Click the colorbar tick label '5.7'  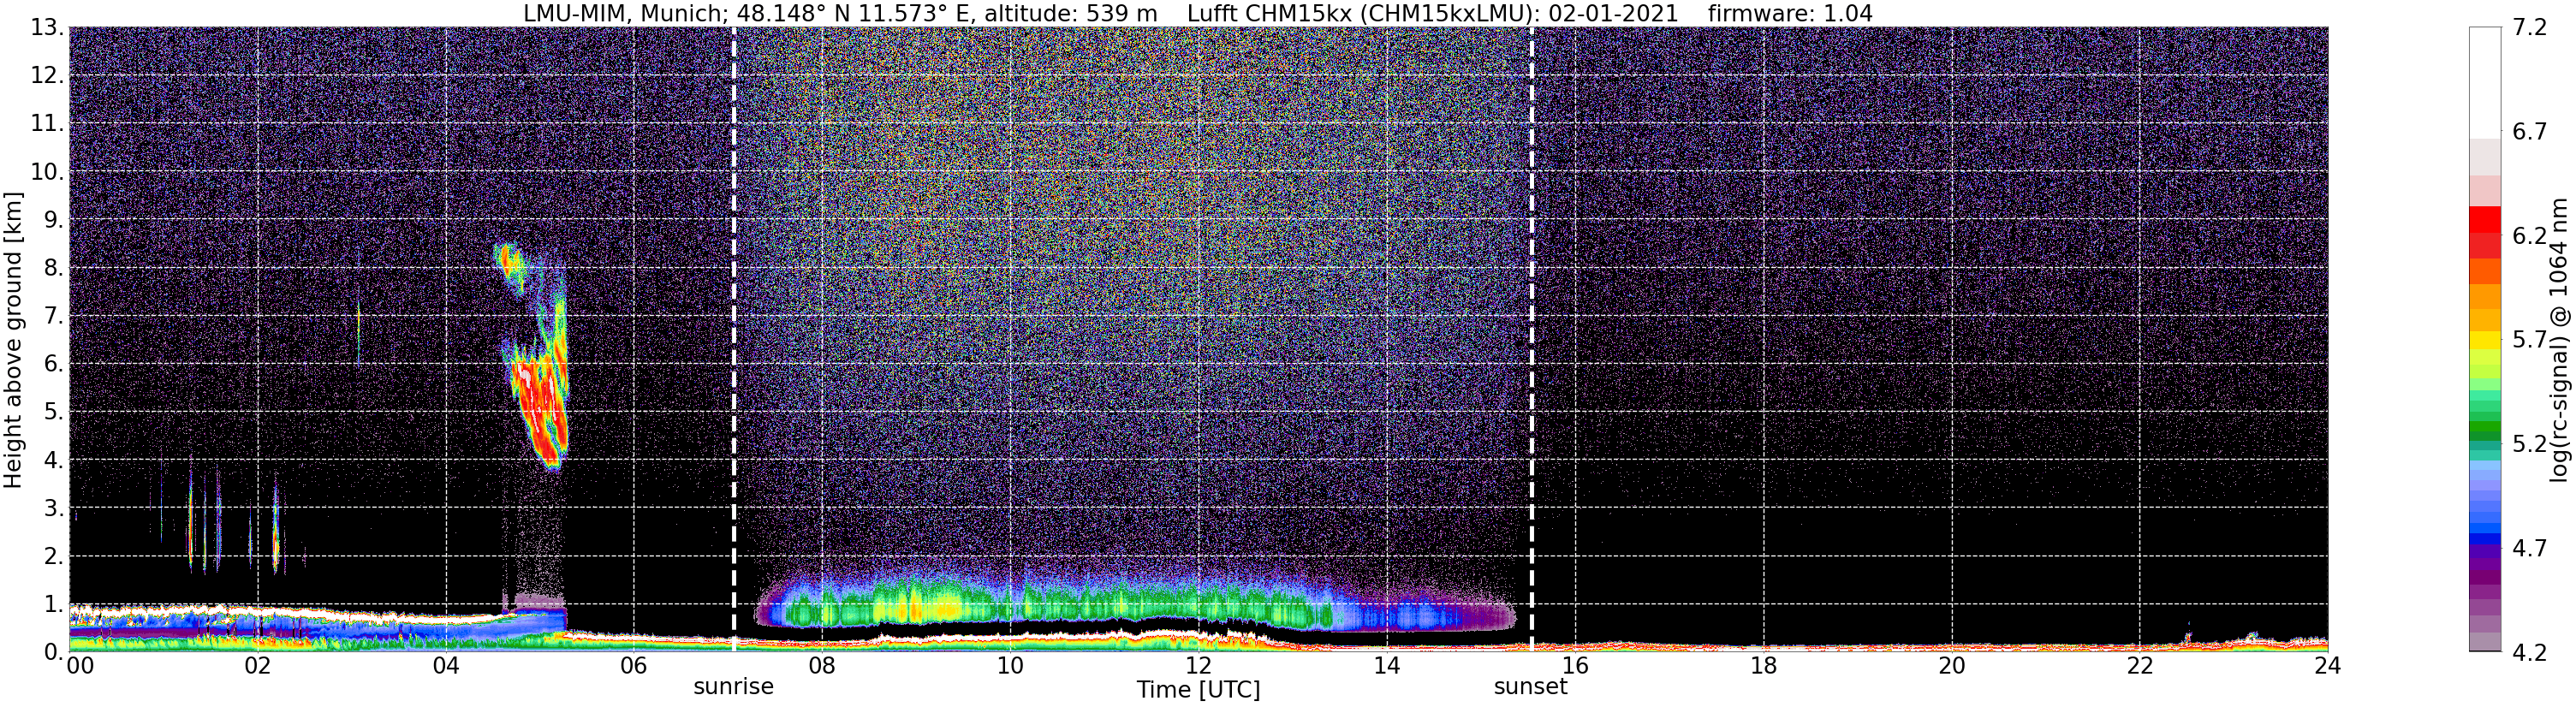pos(2530,339)
